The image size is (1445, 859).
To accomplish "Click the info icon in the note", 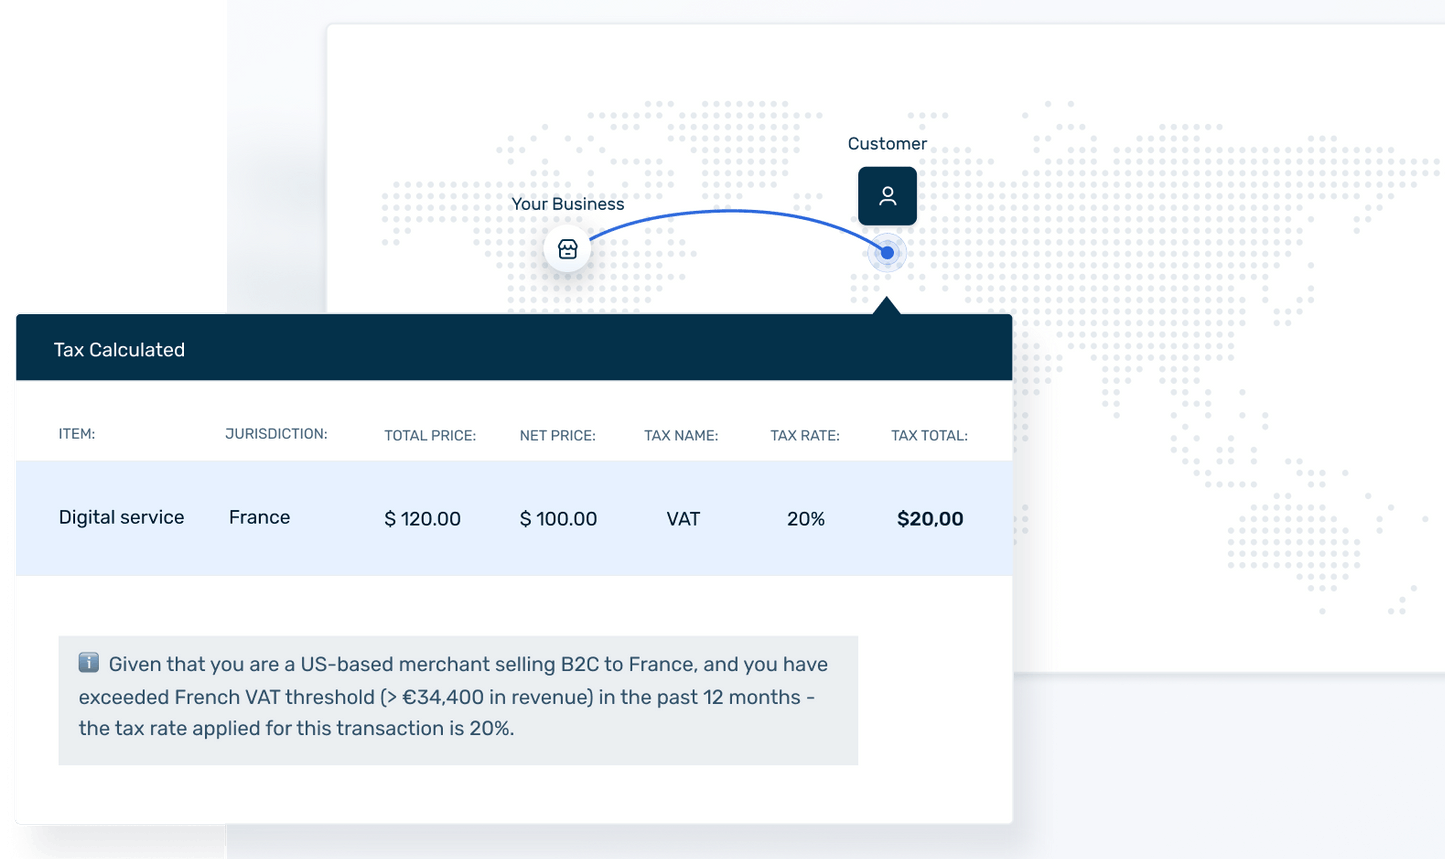I will pyautogui.click(x=89, y=663).
